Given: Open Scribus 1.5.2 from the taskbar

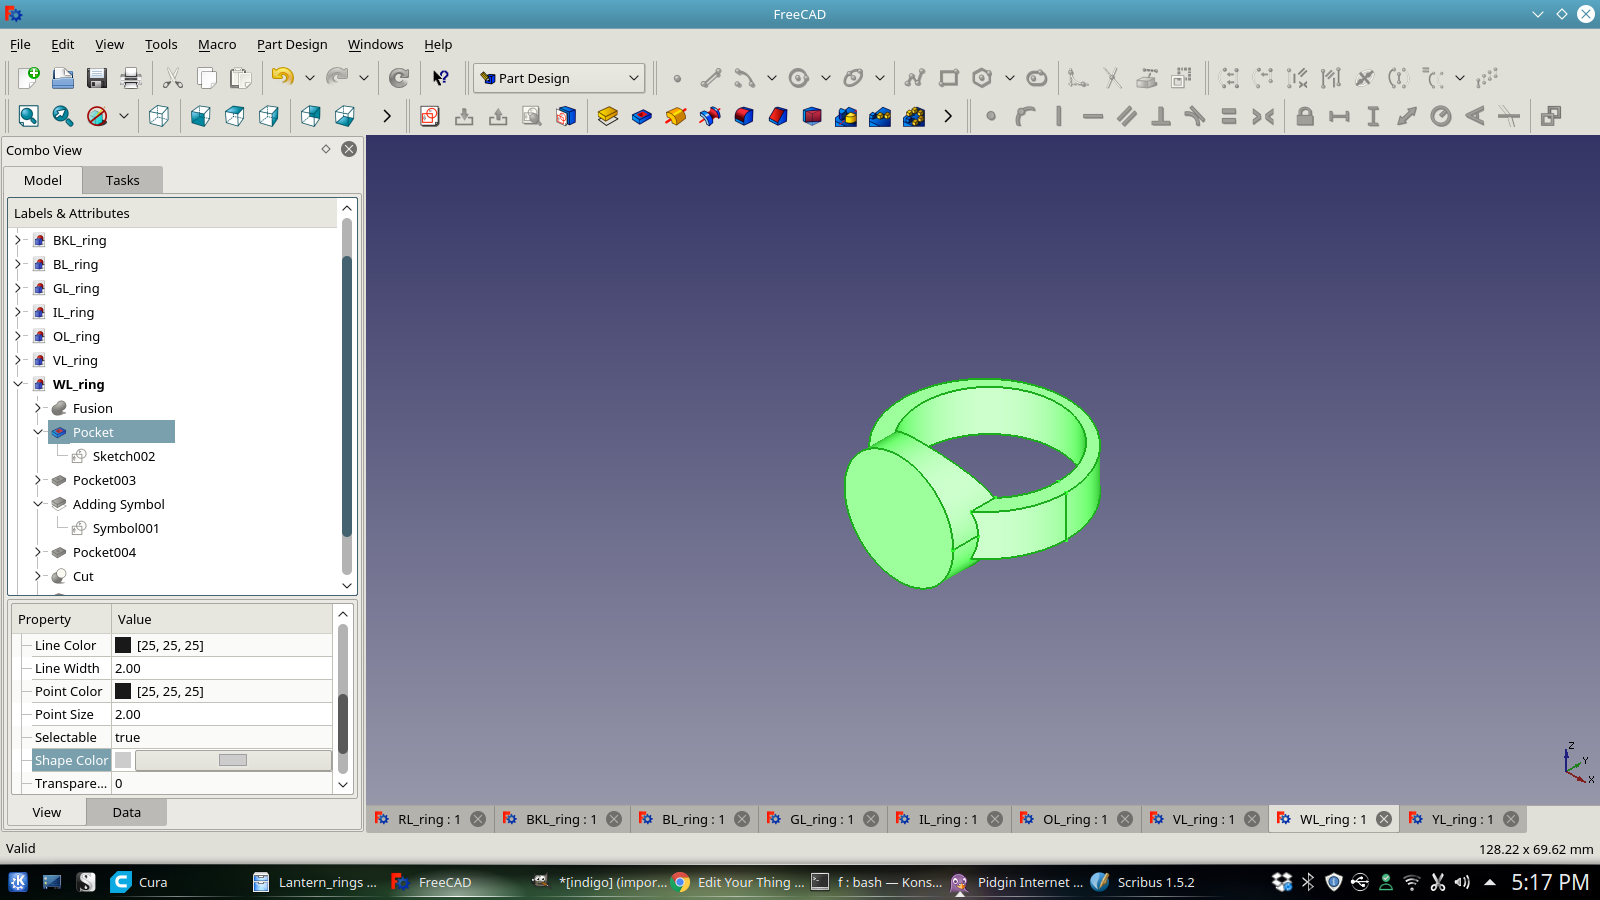Looking at the screenshot, I should click(1143, 882).
